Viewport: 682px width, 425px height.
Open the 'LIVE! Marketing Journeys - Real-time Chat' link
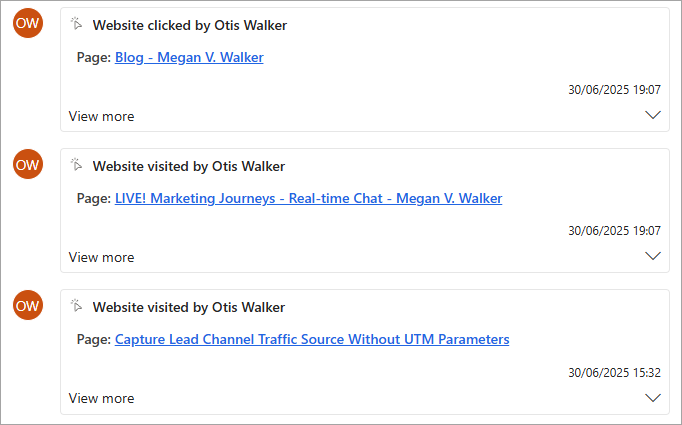(x=308, y=199)
